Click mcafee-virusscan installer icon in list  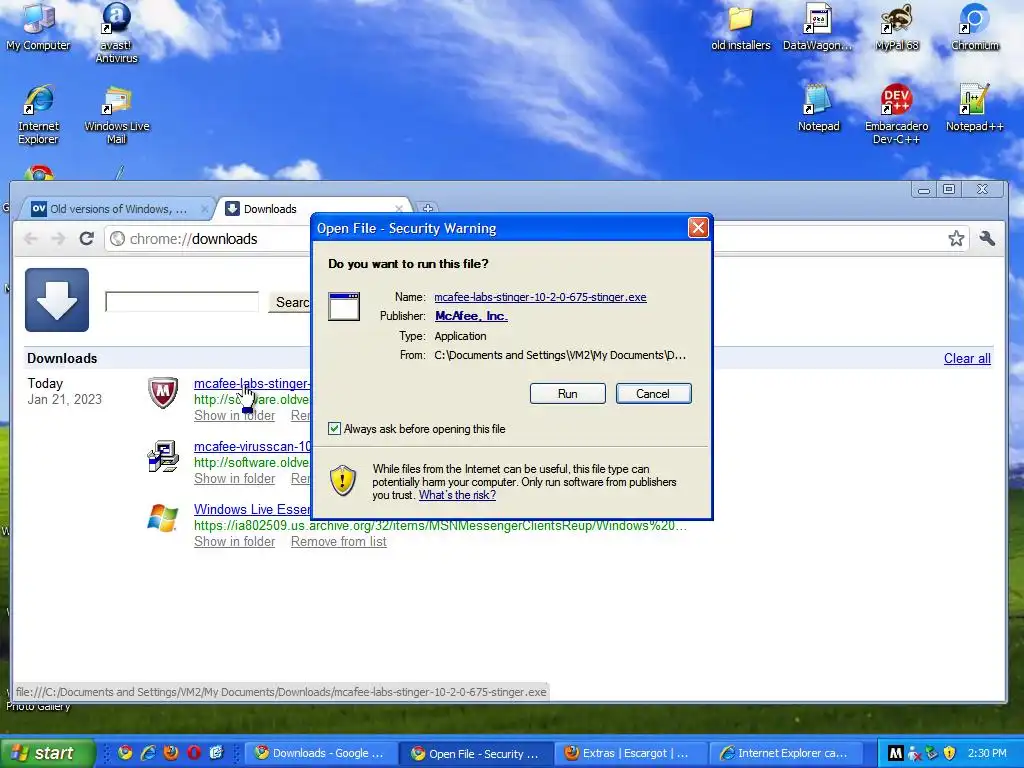[163, 455]
